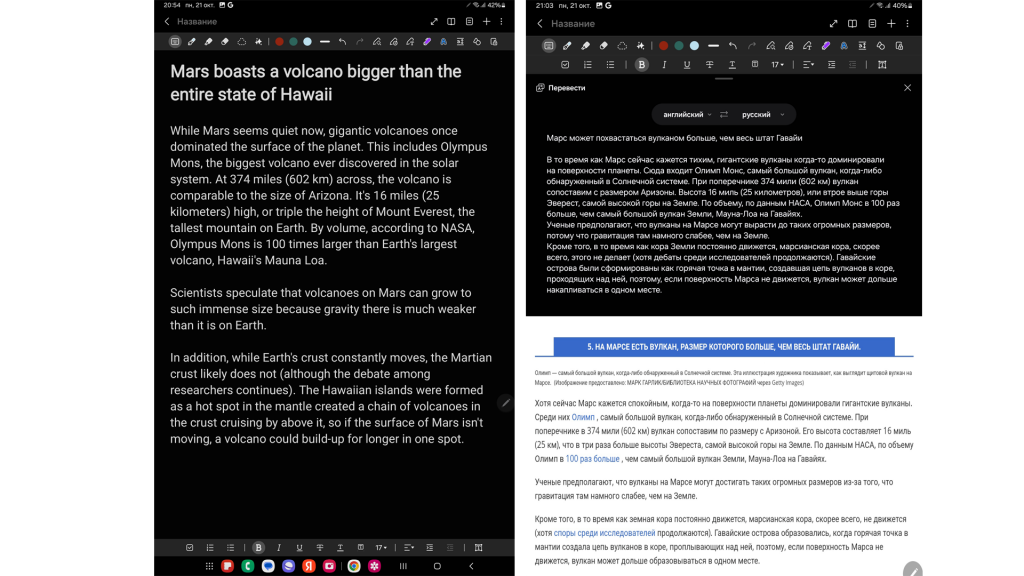
Task: Open the font size 17 dropdown in the left note
Action: click(381, 548)
